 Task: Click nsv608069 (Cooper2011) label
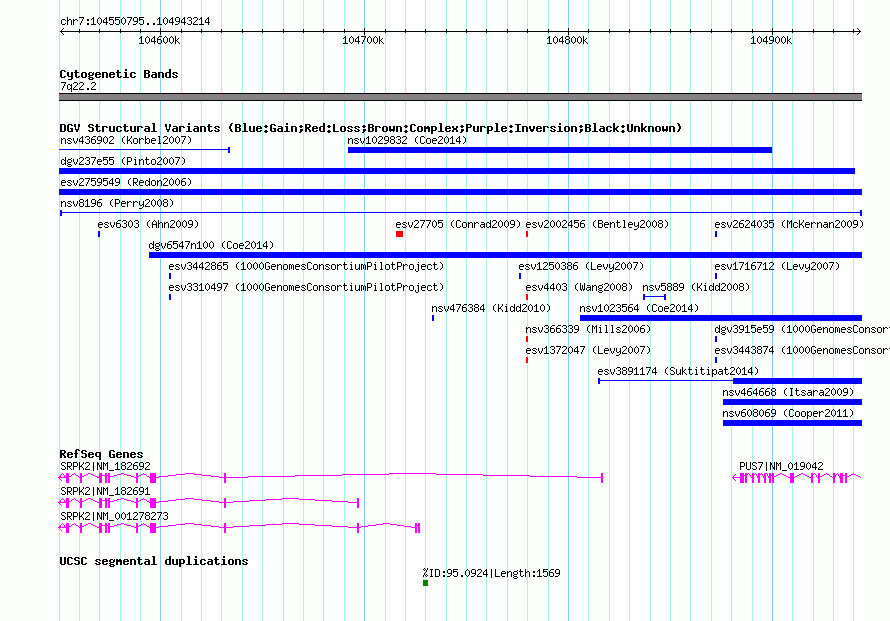(x=788, y=413)
